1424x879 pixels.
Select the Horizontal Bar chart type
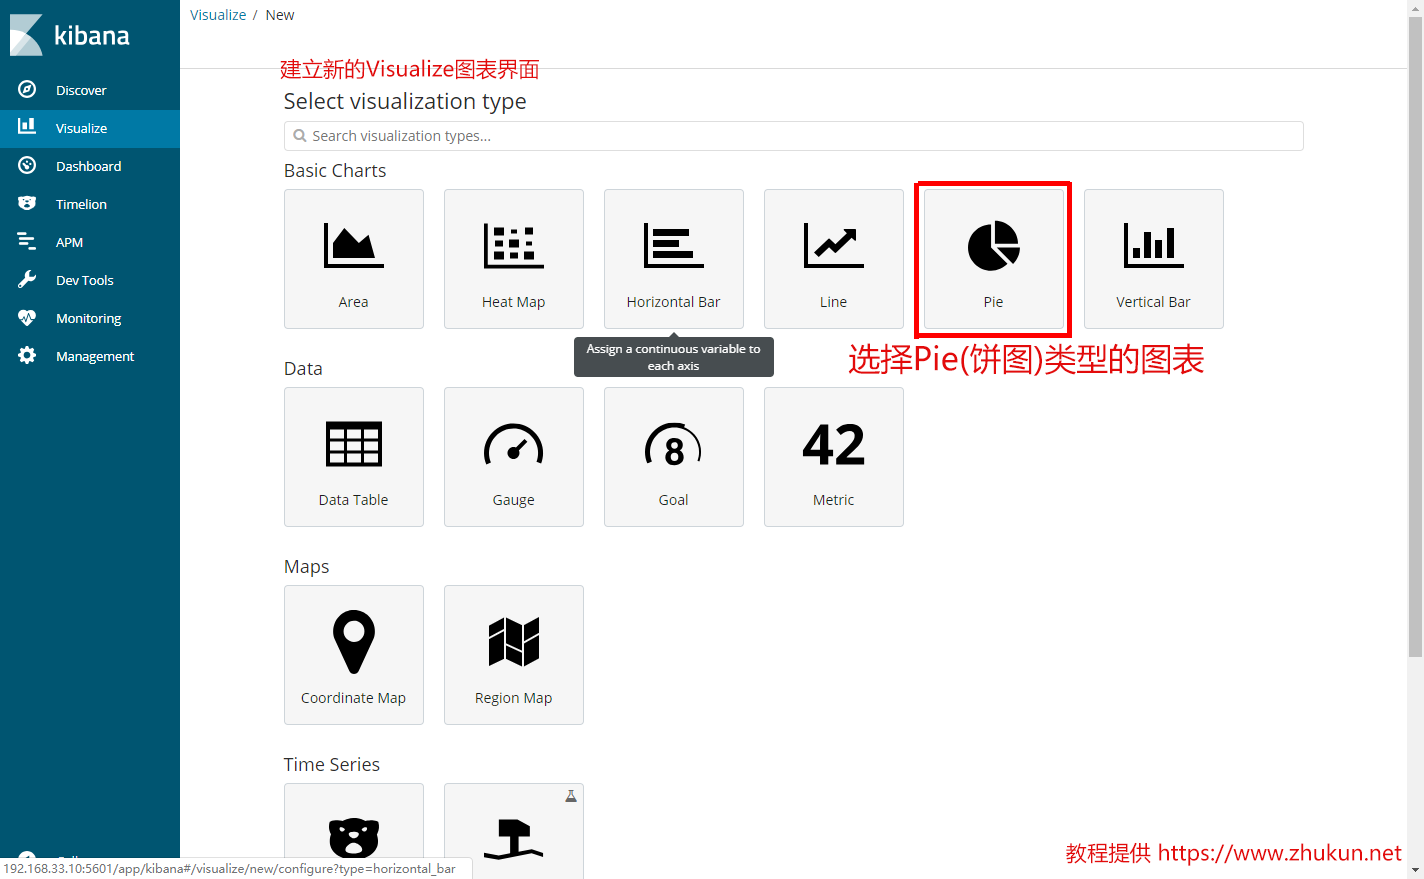point(674,259)
